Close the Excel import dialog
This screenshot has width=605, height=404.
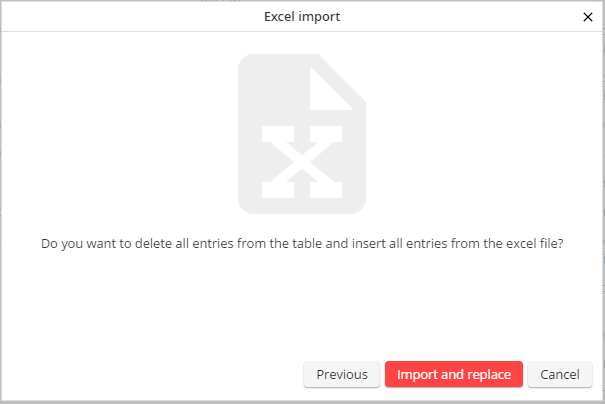[587, 16]
